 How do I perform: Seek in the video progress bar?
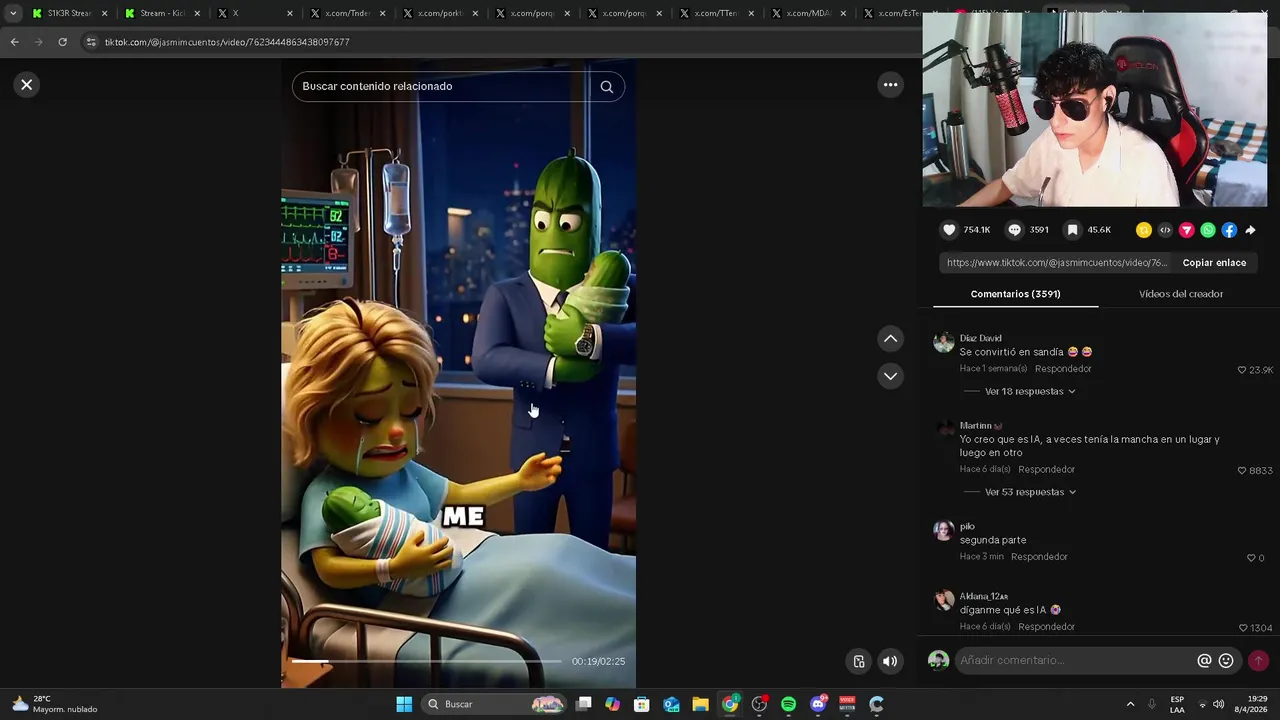pos(427,661)
